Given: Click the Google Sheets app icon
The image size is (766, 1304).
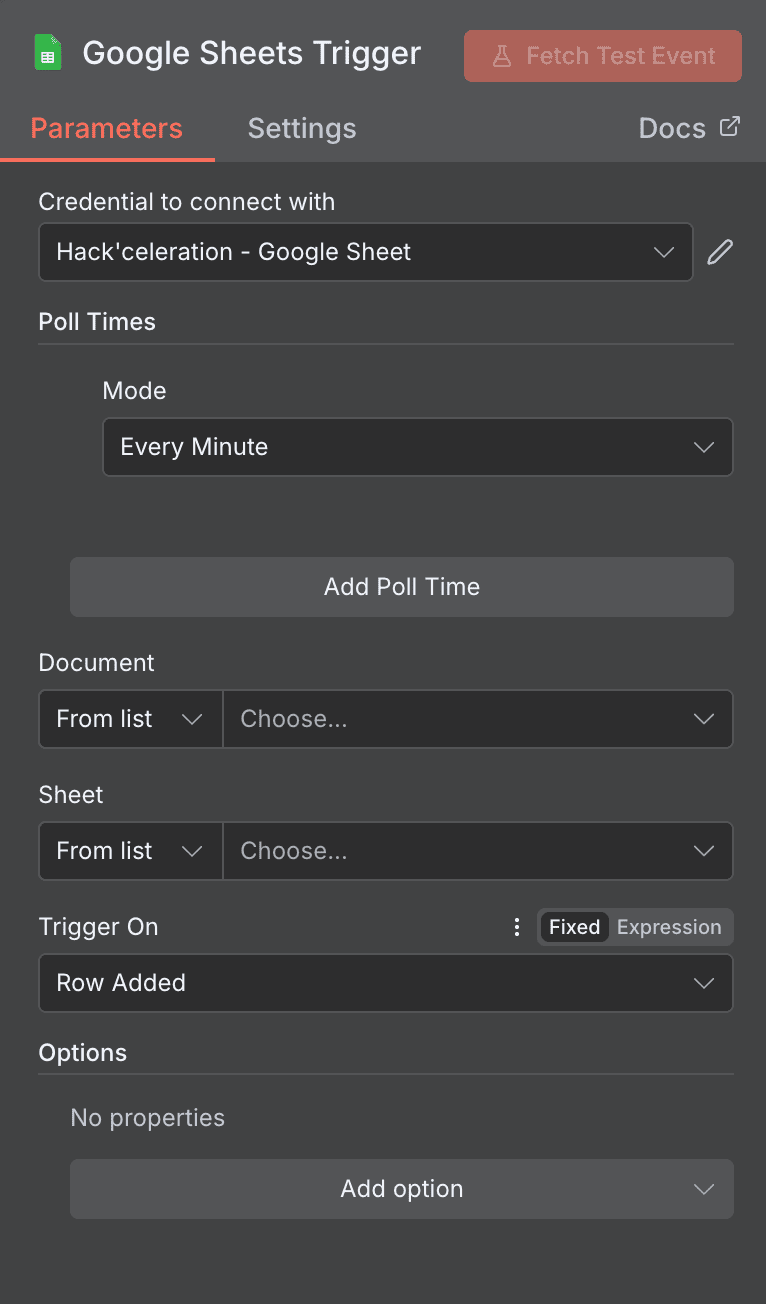Looking at the screenshot, I should 47,52.
